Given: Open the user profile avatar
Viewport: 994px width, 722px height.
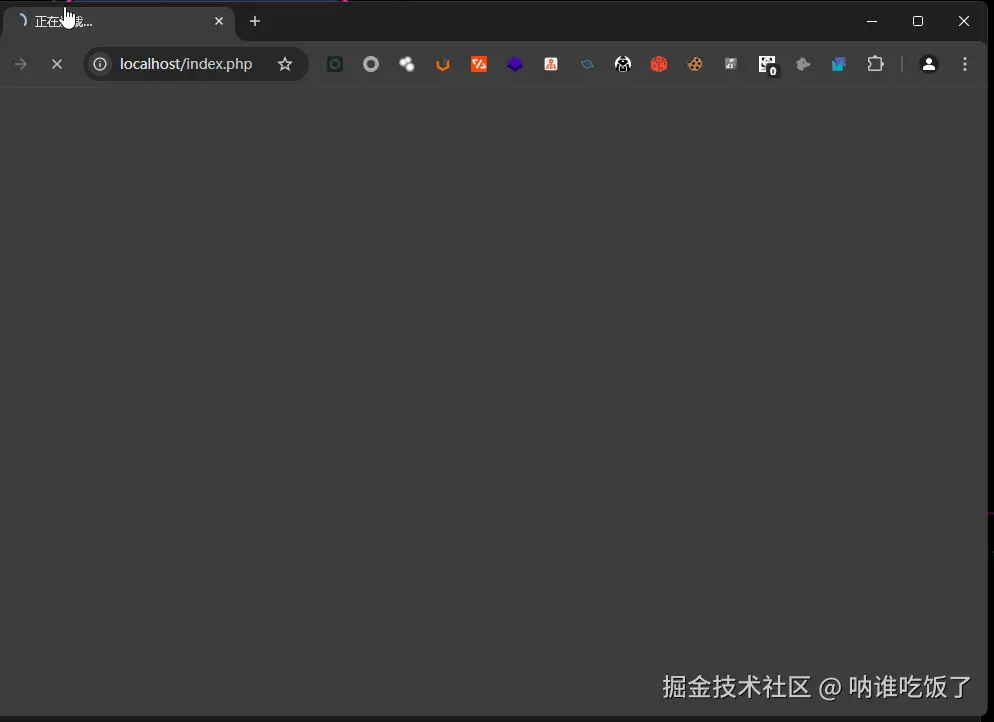Looking at the screenshot, I should pos(929,64).
